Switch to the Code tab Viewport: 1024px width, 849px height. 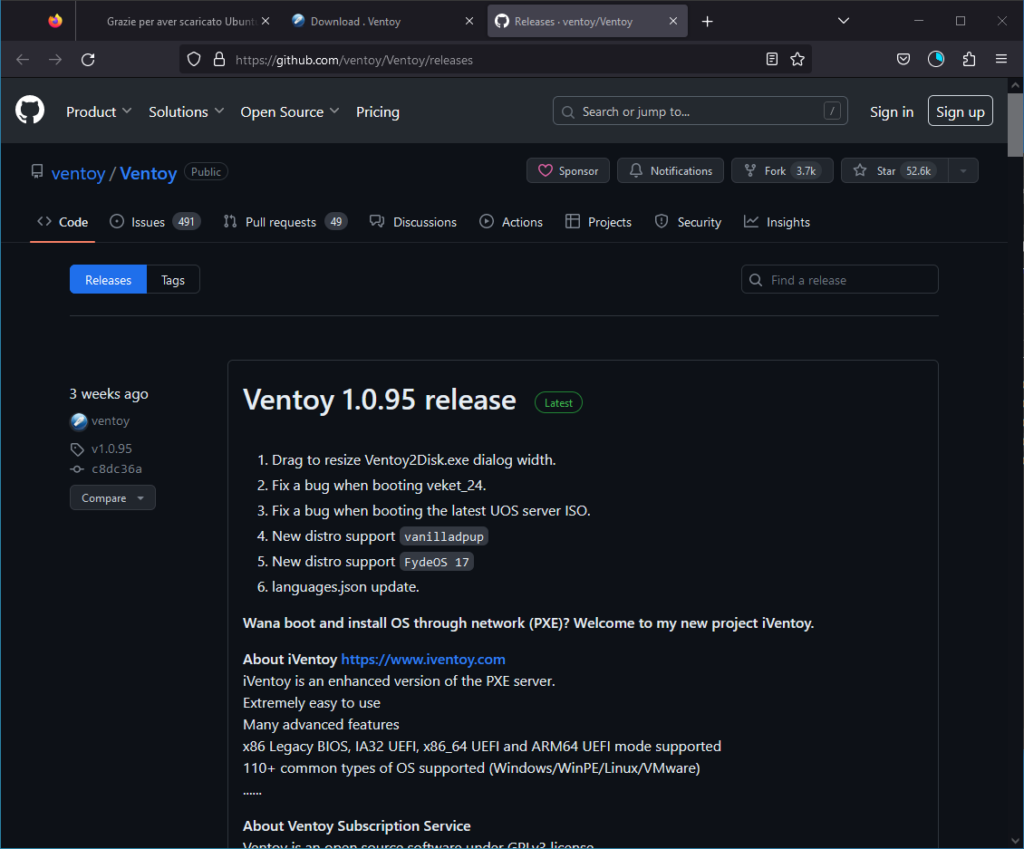(x=63, y=222)
